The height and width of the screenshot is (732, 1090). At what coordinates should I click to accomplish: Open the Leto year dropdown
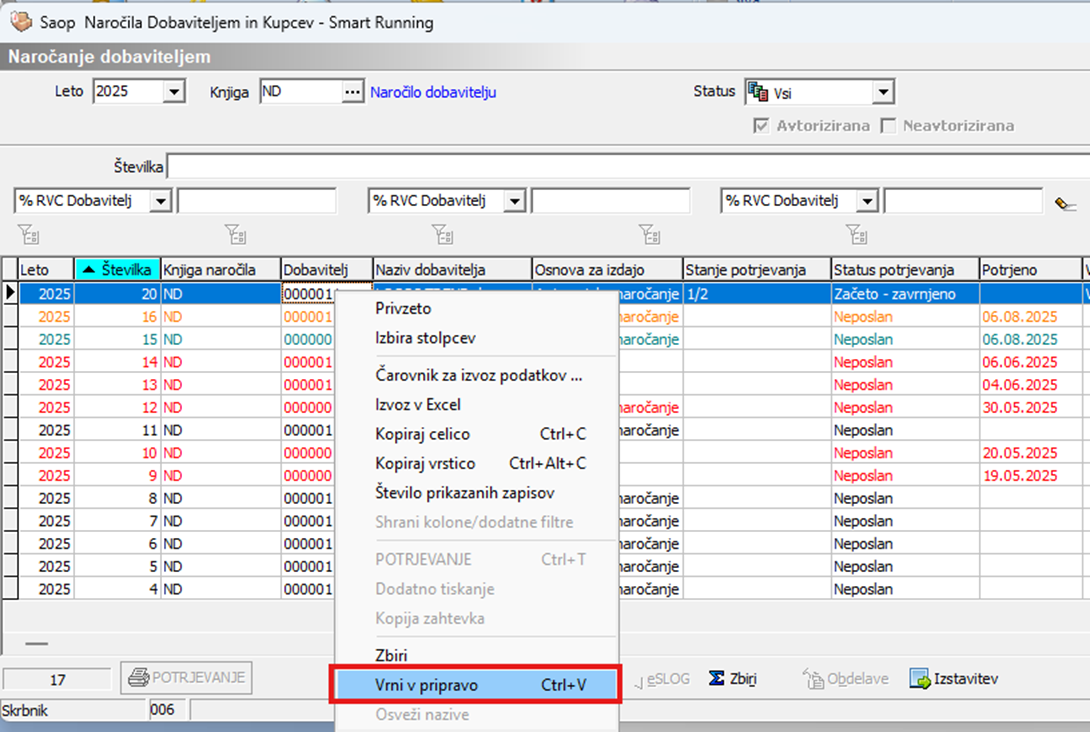[174, 92]
